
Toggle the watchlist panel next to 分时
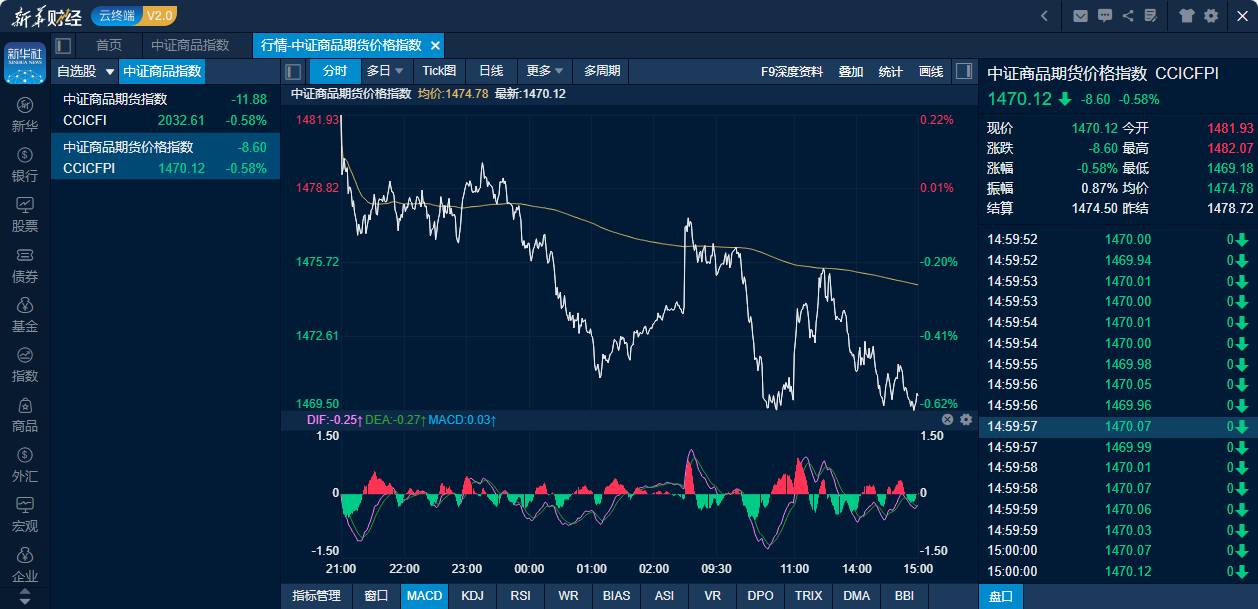[294, 71]
